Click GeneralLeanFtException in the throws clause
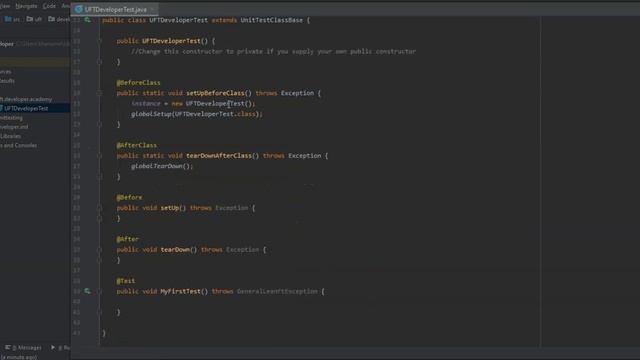 pos(277,291)
